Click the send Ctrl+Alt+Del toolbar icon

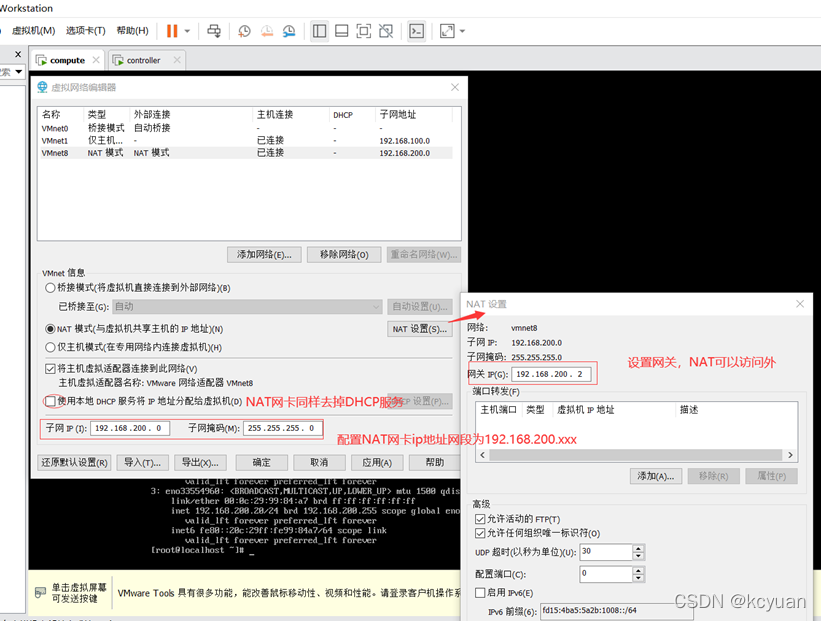tap(214, 31)
